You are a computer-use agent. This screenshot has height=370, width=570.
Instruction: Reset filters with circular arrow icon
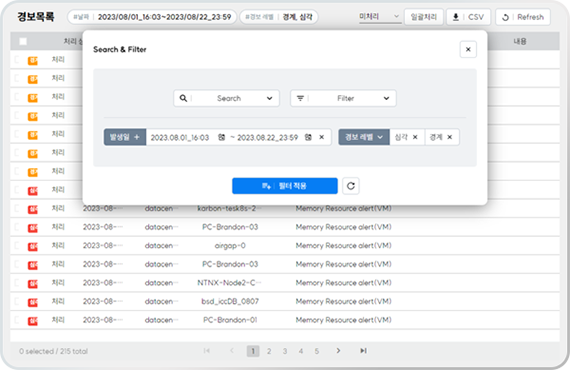[350, 186]
